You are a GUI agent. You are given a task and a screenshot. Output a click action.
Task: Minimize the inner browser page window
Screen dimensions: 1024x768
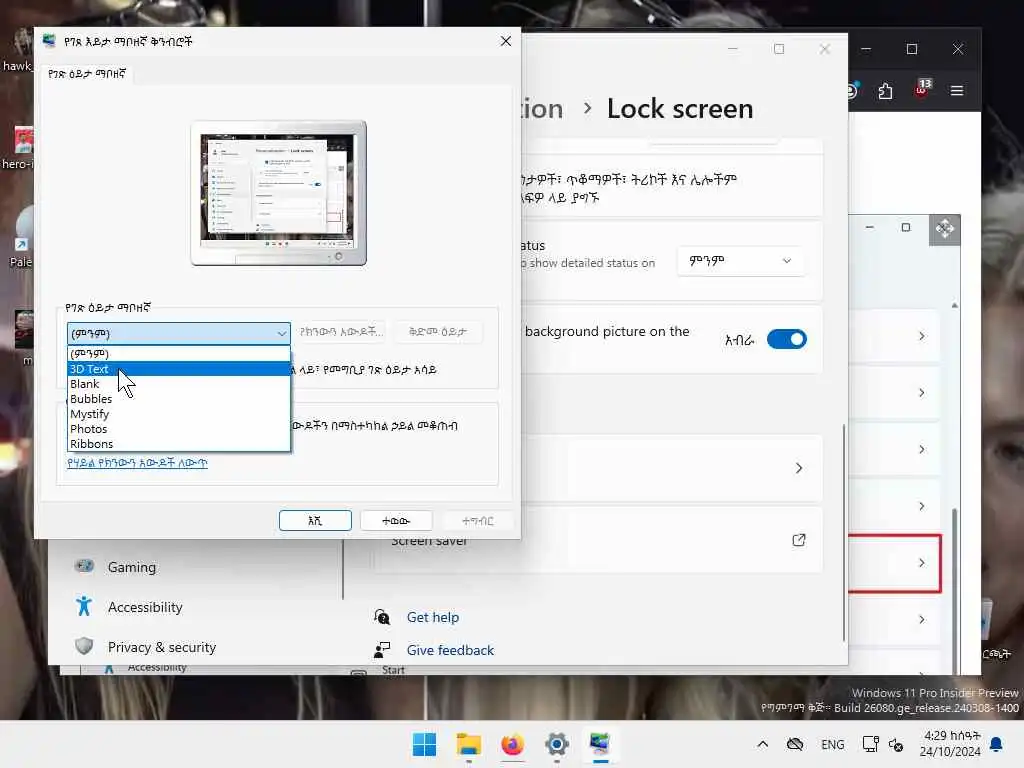[869, 227]
